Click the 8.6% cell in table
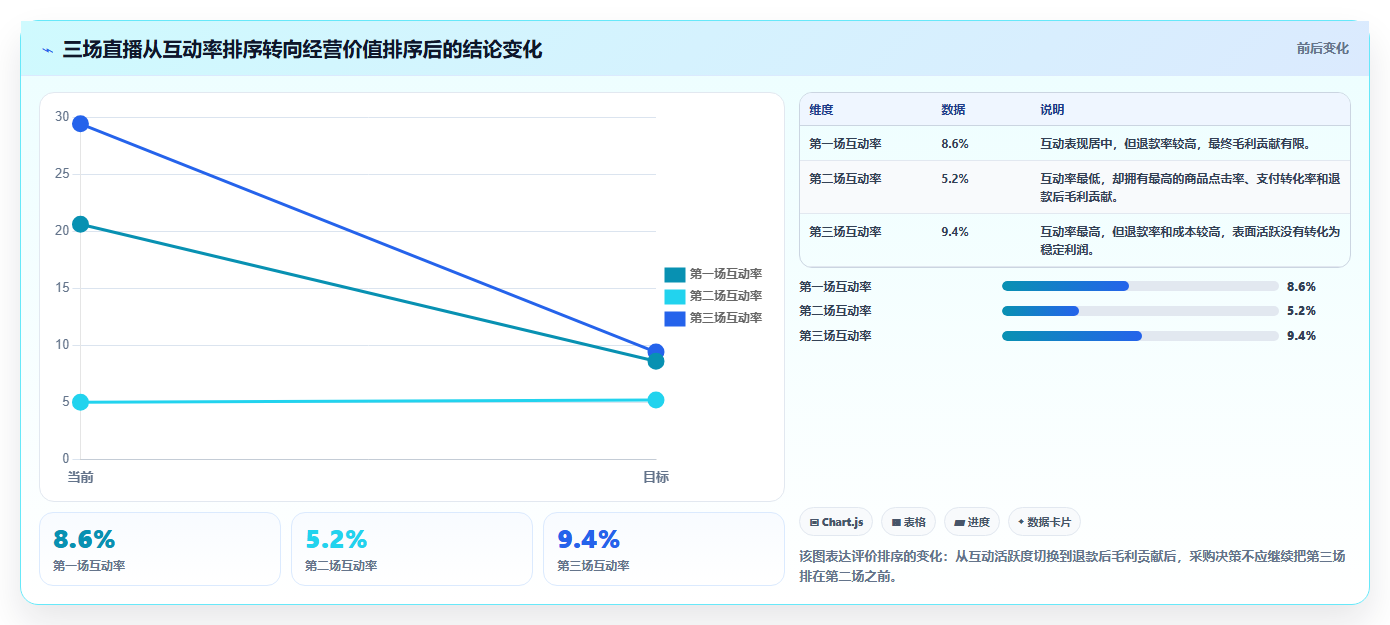The width and height of the screenshot is (1390, 625). (x=955, y=144)
